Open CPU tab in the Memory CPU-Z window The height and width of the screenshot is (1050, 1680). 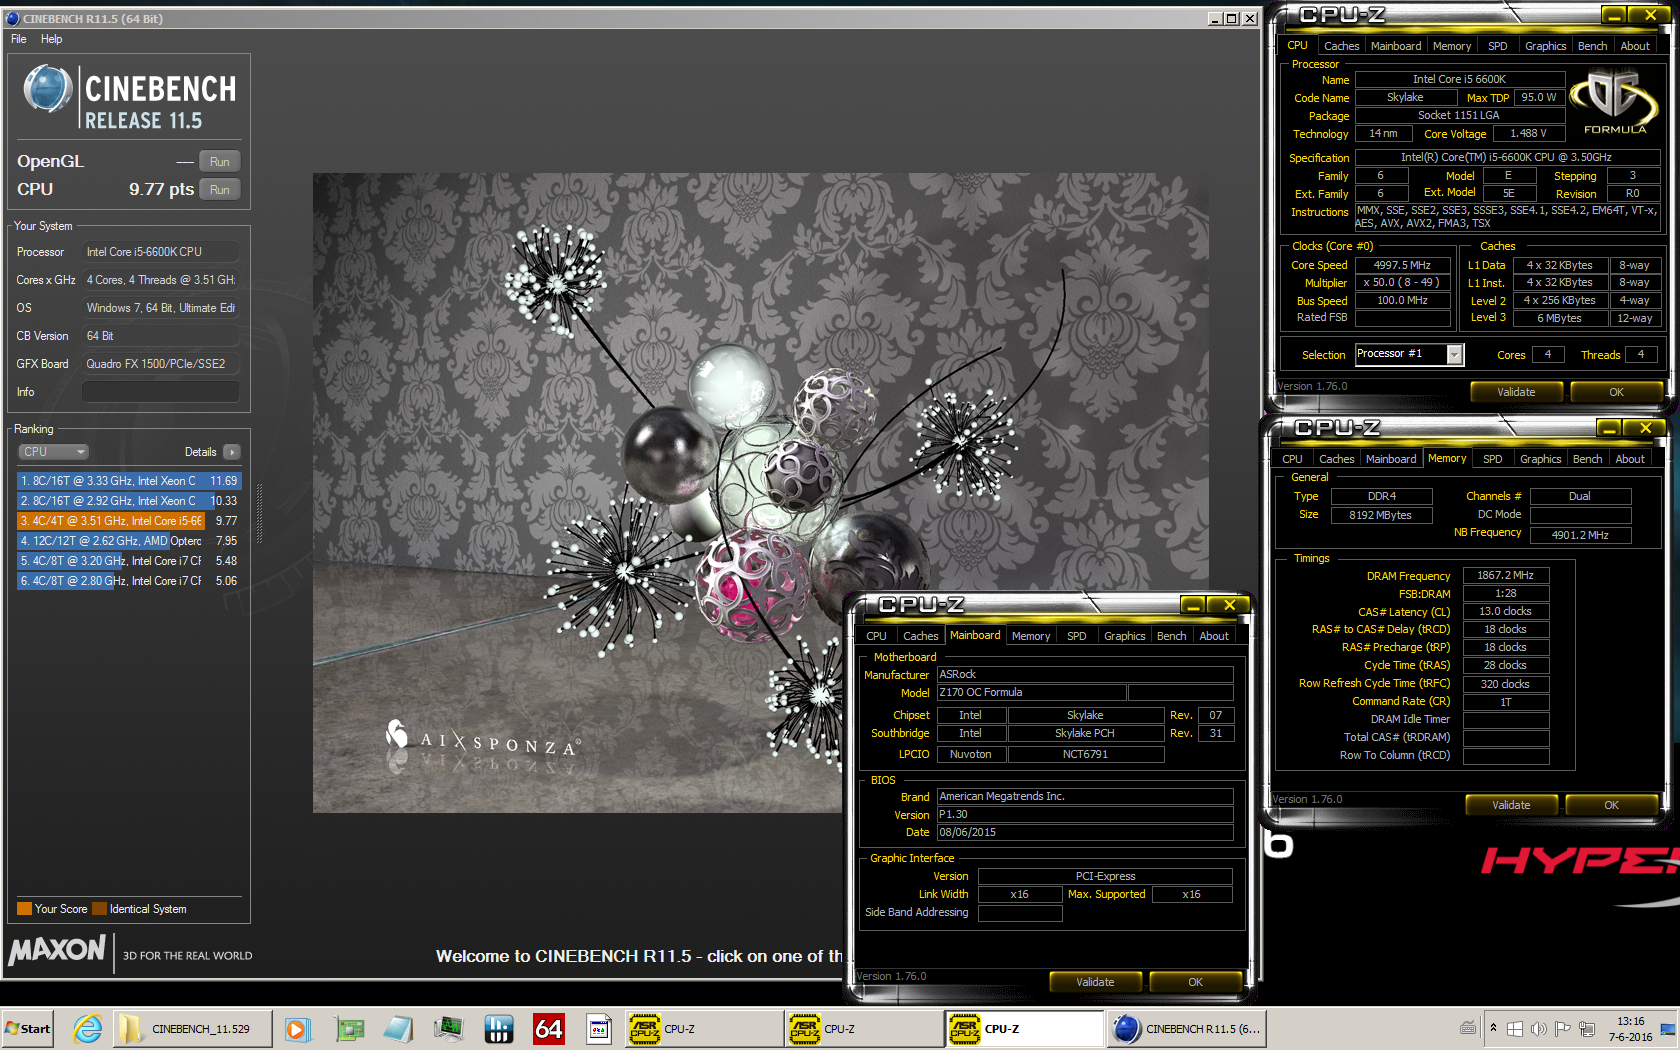click(x=1292, y=459)
